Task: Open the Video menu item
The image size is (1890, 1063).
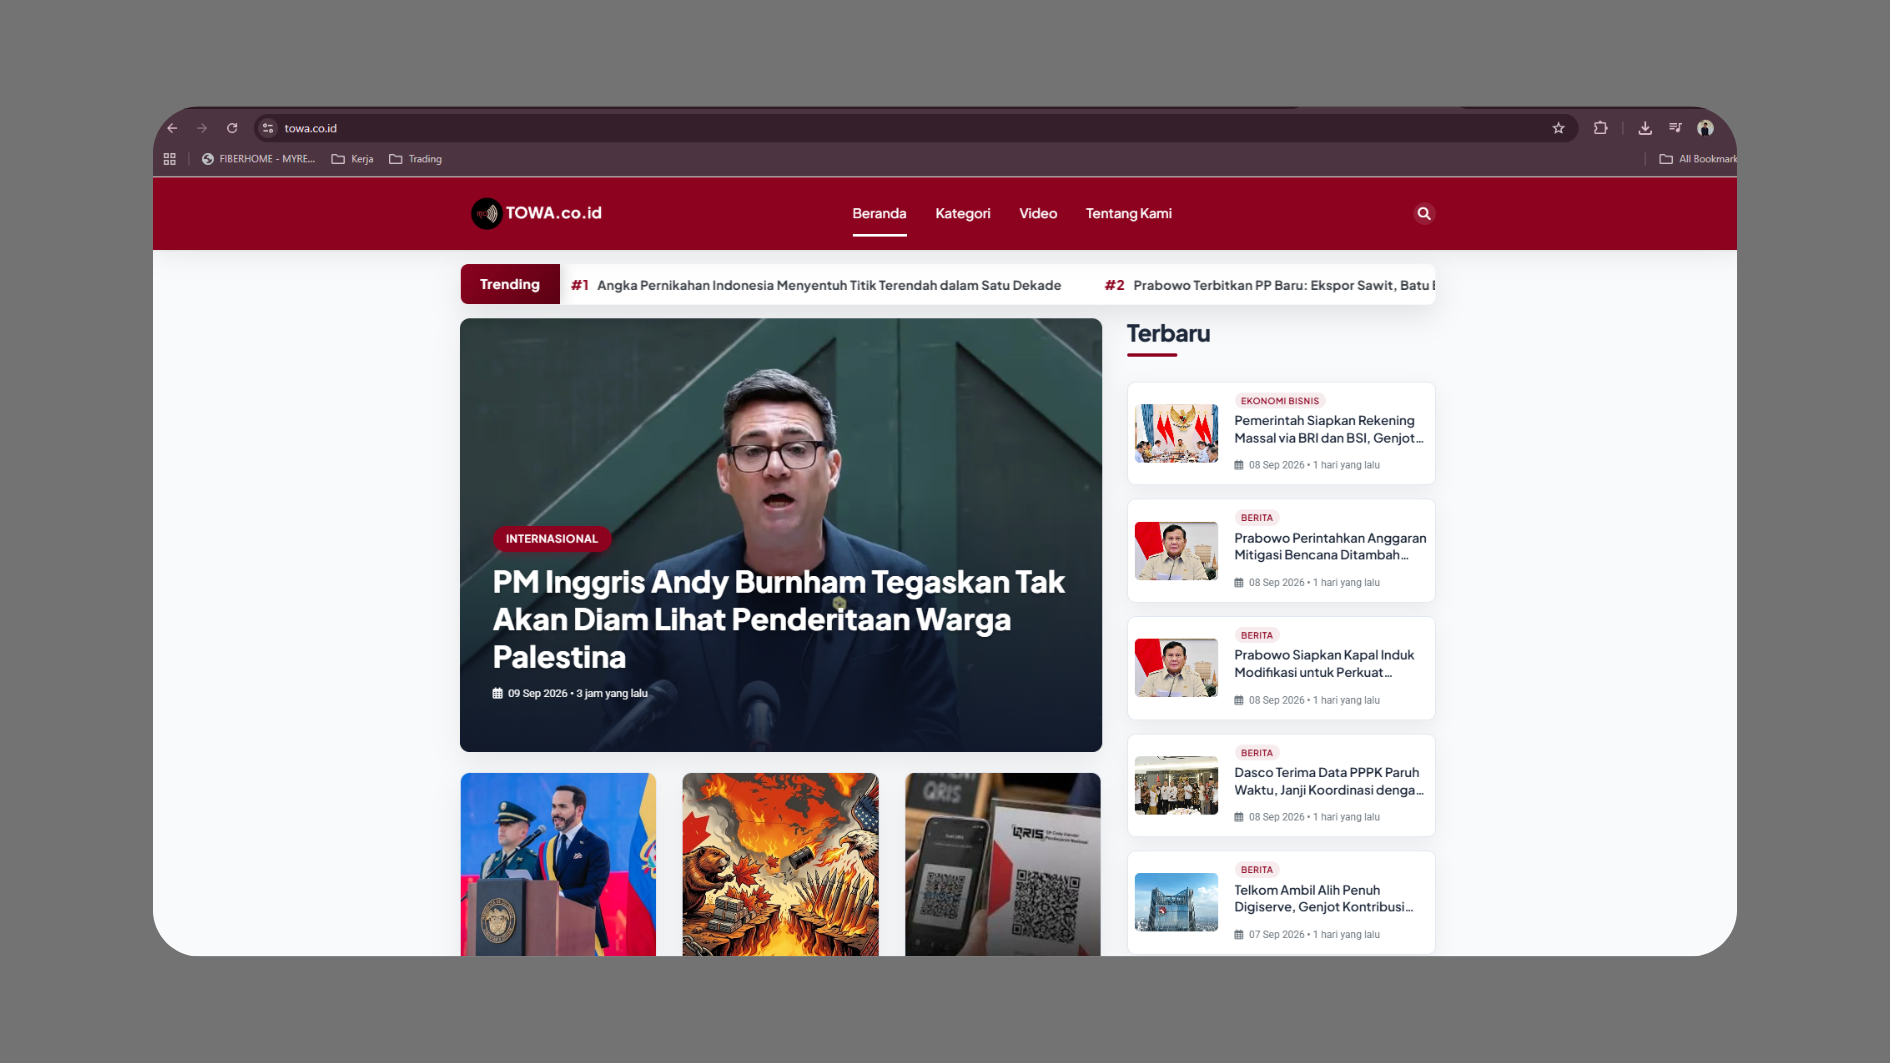Action: point(1038,213)
